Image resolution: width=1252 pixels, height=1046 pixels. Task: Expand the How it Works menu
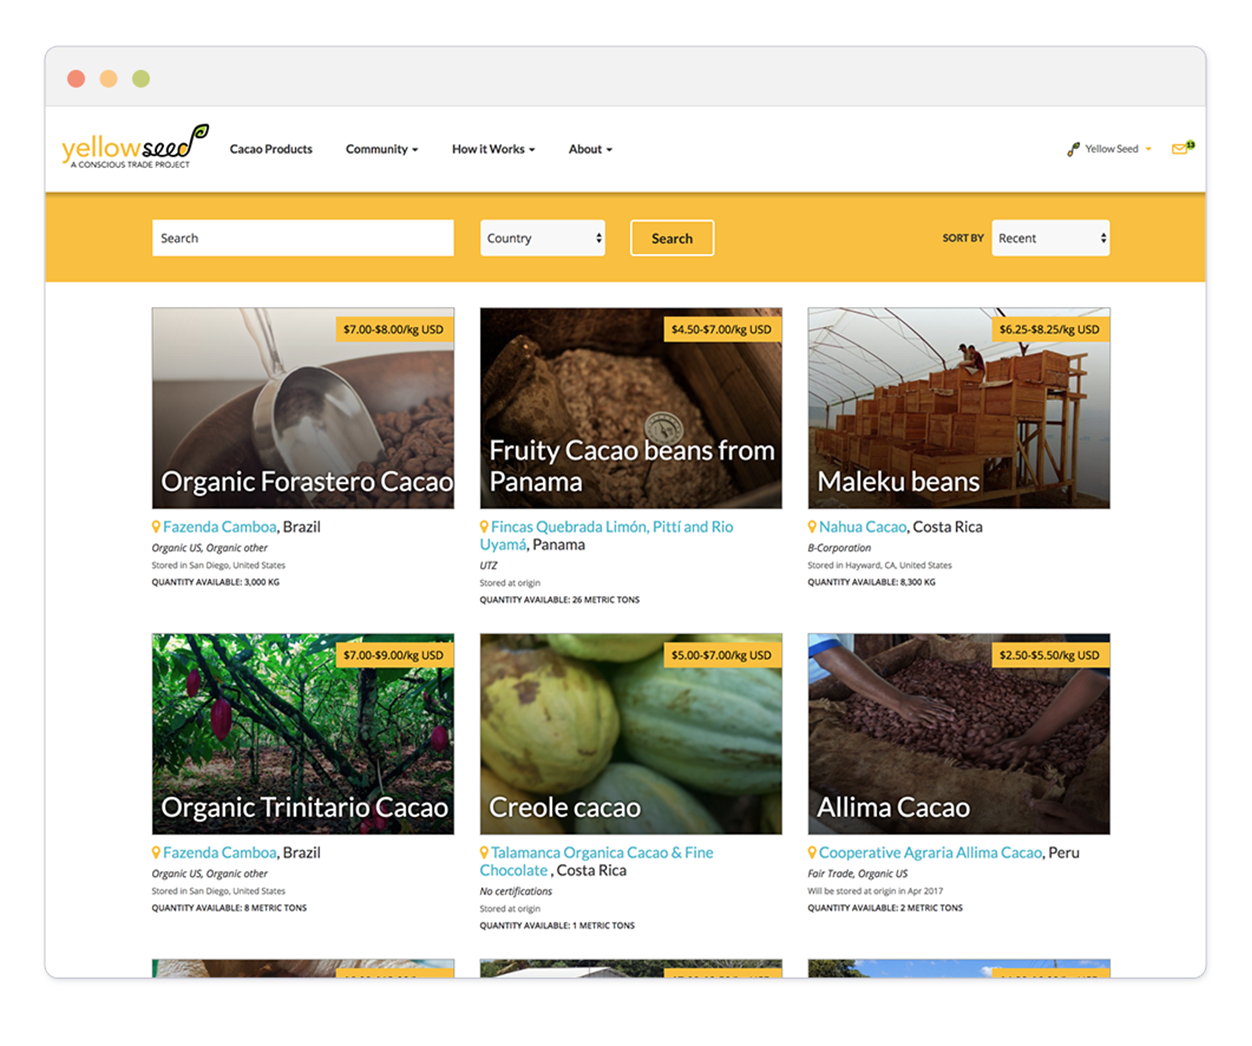tap(493, 149)
